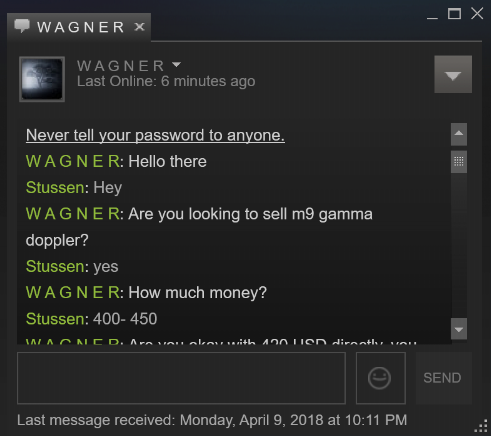This screenshot has height=436, width=491.
Task: Close the chat window with X
Action: pos(477,14)
